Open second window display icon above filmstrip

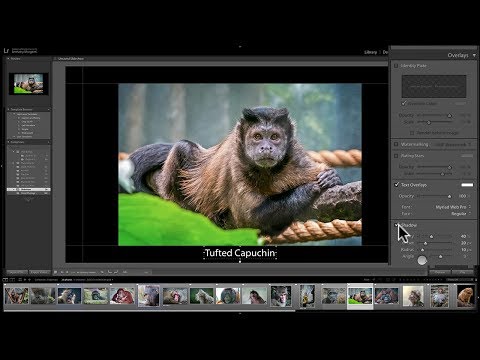[12, 280]
